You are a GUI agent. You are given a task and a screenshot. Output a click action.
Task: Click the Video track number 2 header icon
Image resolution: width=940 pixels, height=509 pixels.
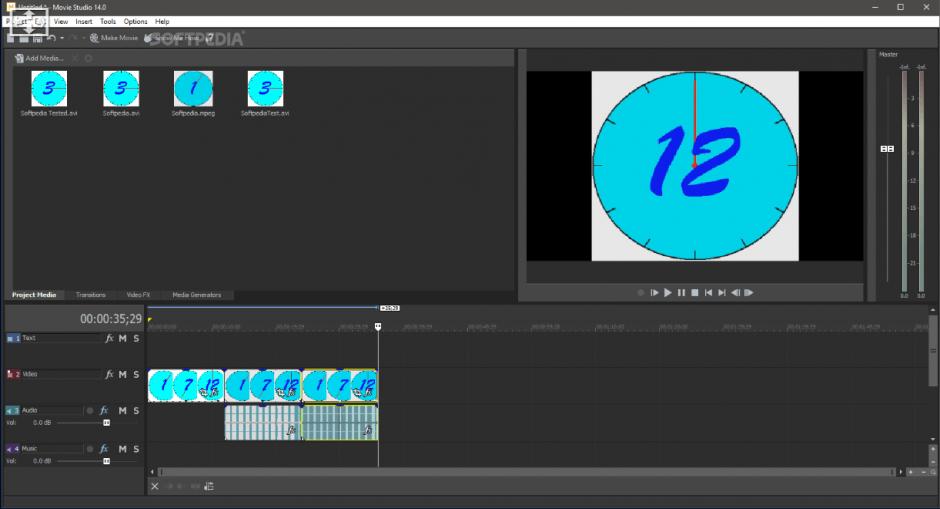[x=13, y=374]
